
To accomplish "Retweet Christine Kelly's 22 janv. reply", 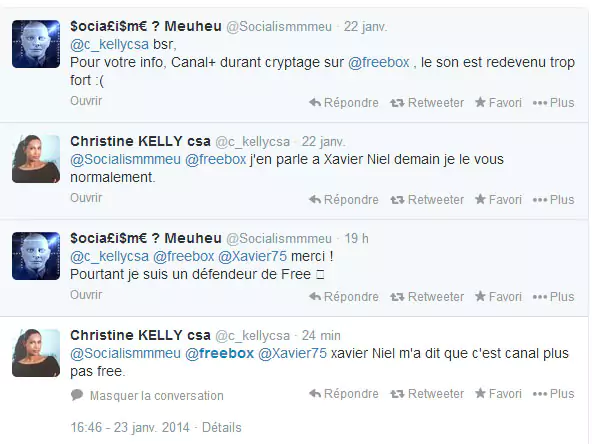I will (x=426, y=200).
